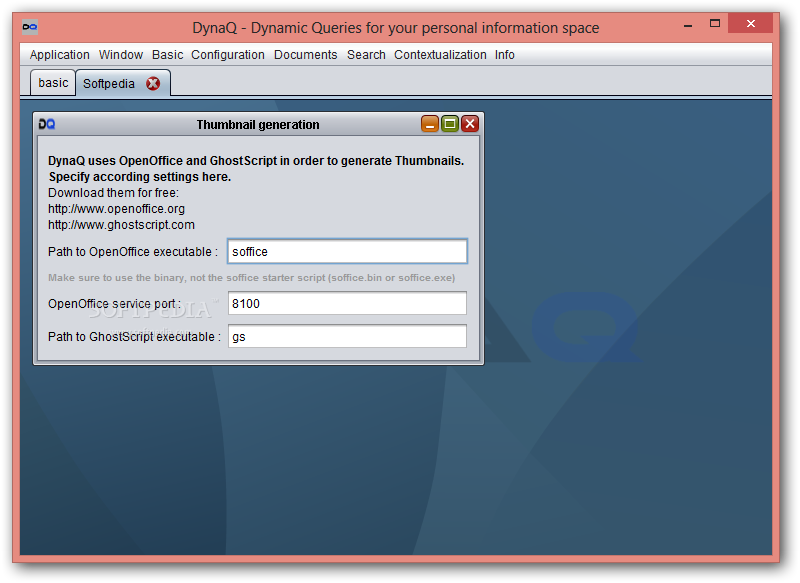Close the main DynaQ window
The height and width of the screenshot is (583, 800).
coord(751,23)
